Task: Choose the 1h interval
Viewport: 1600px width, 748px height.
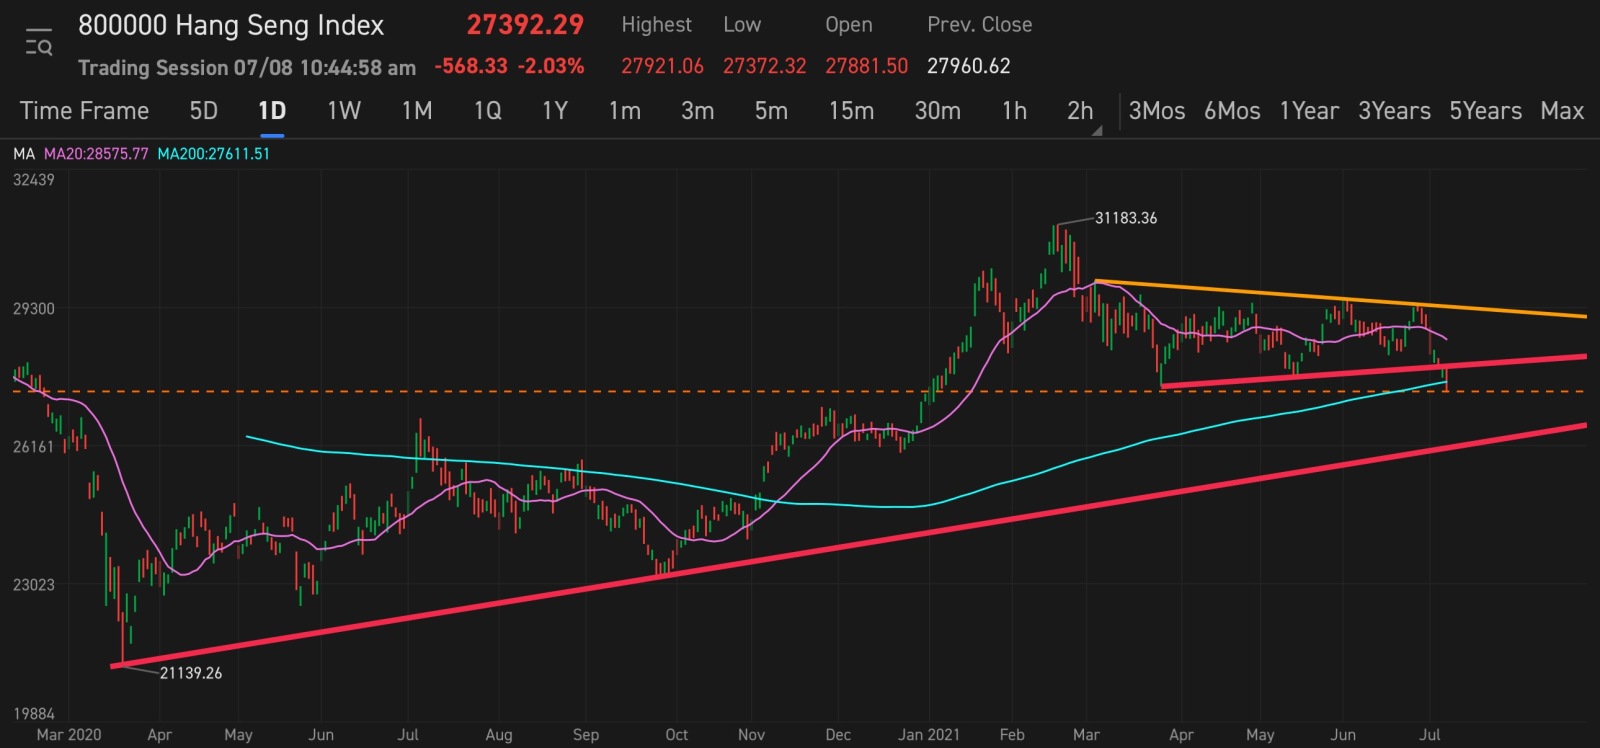Action: (x=1015, y=111)
